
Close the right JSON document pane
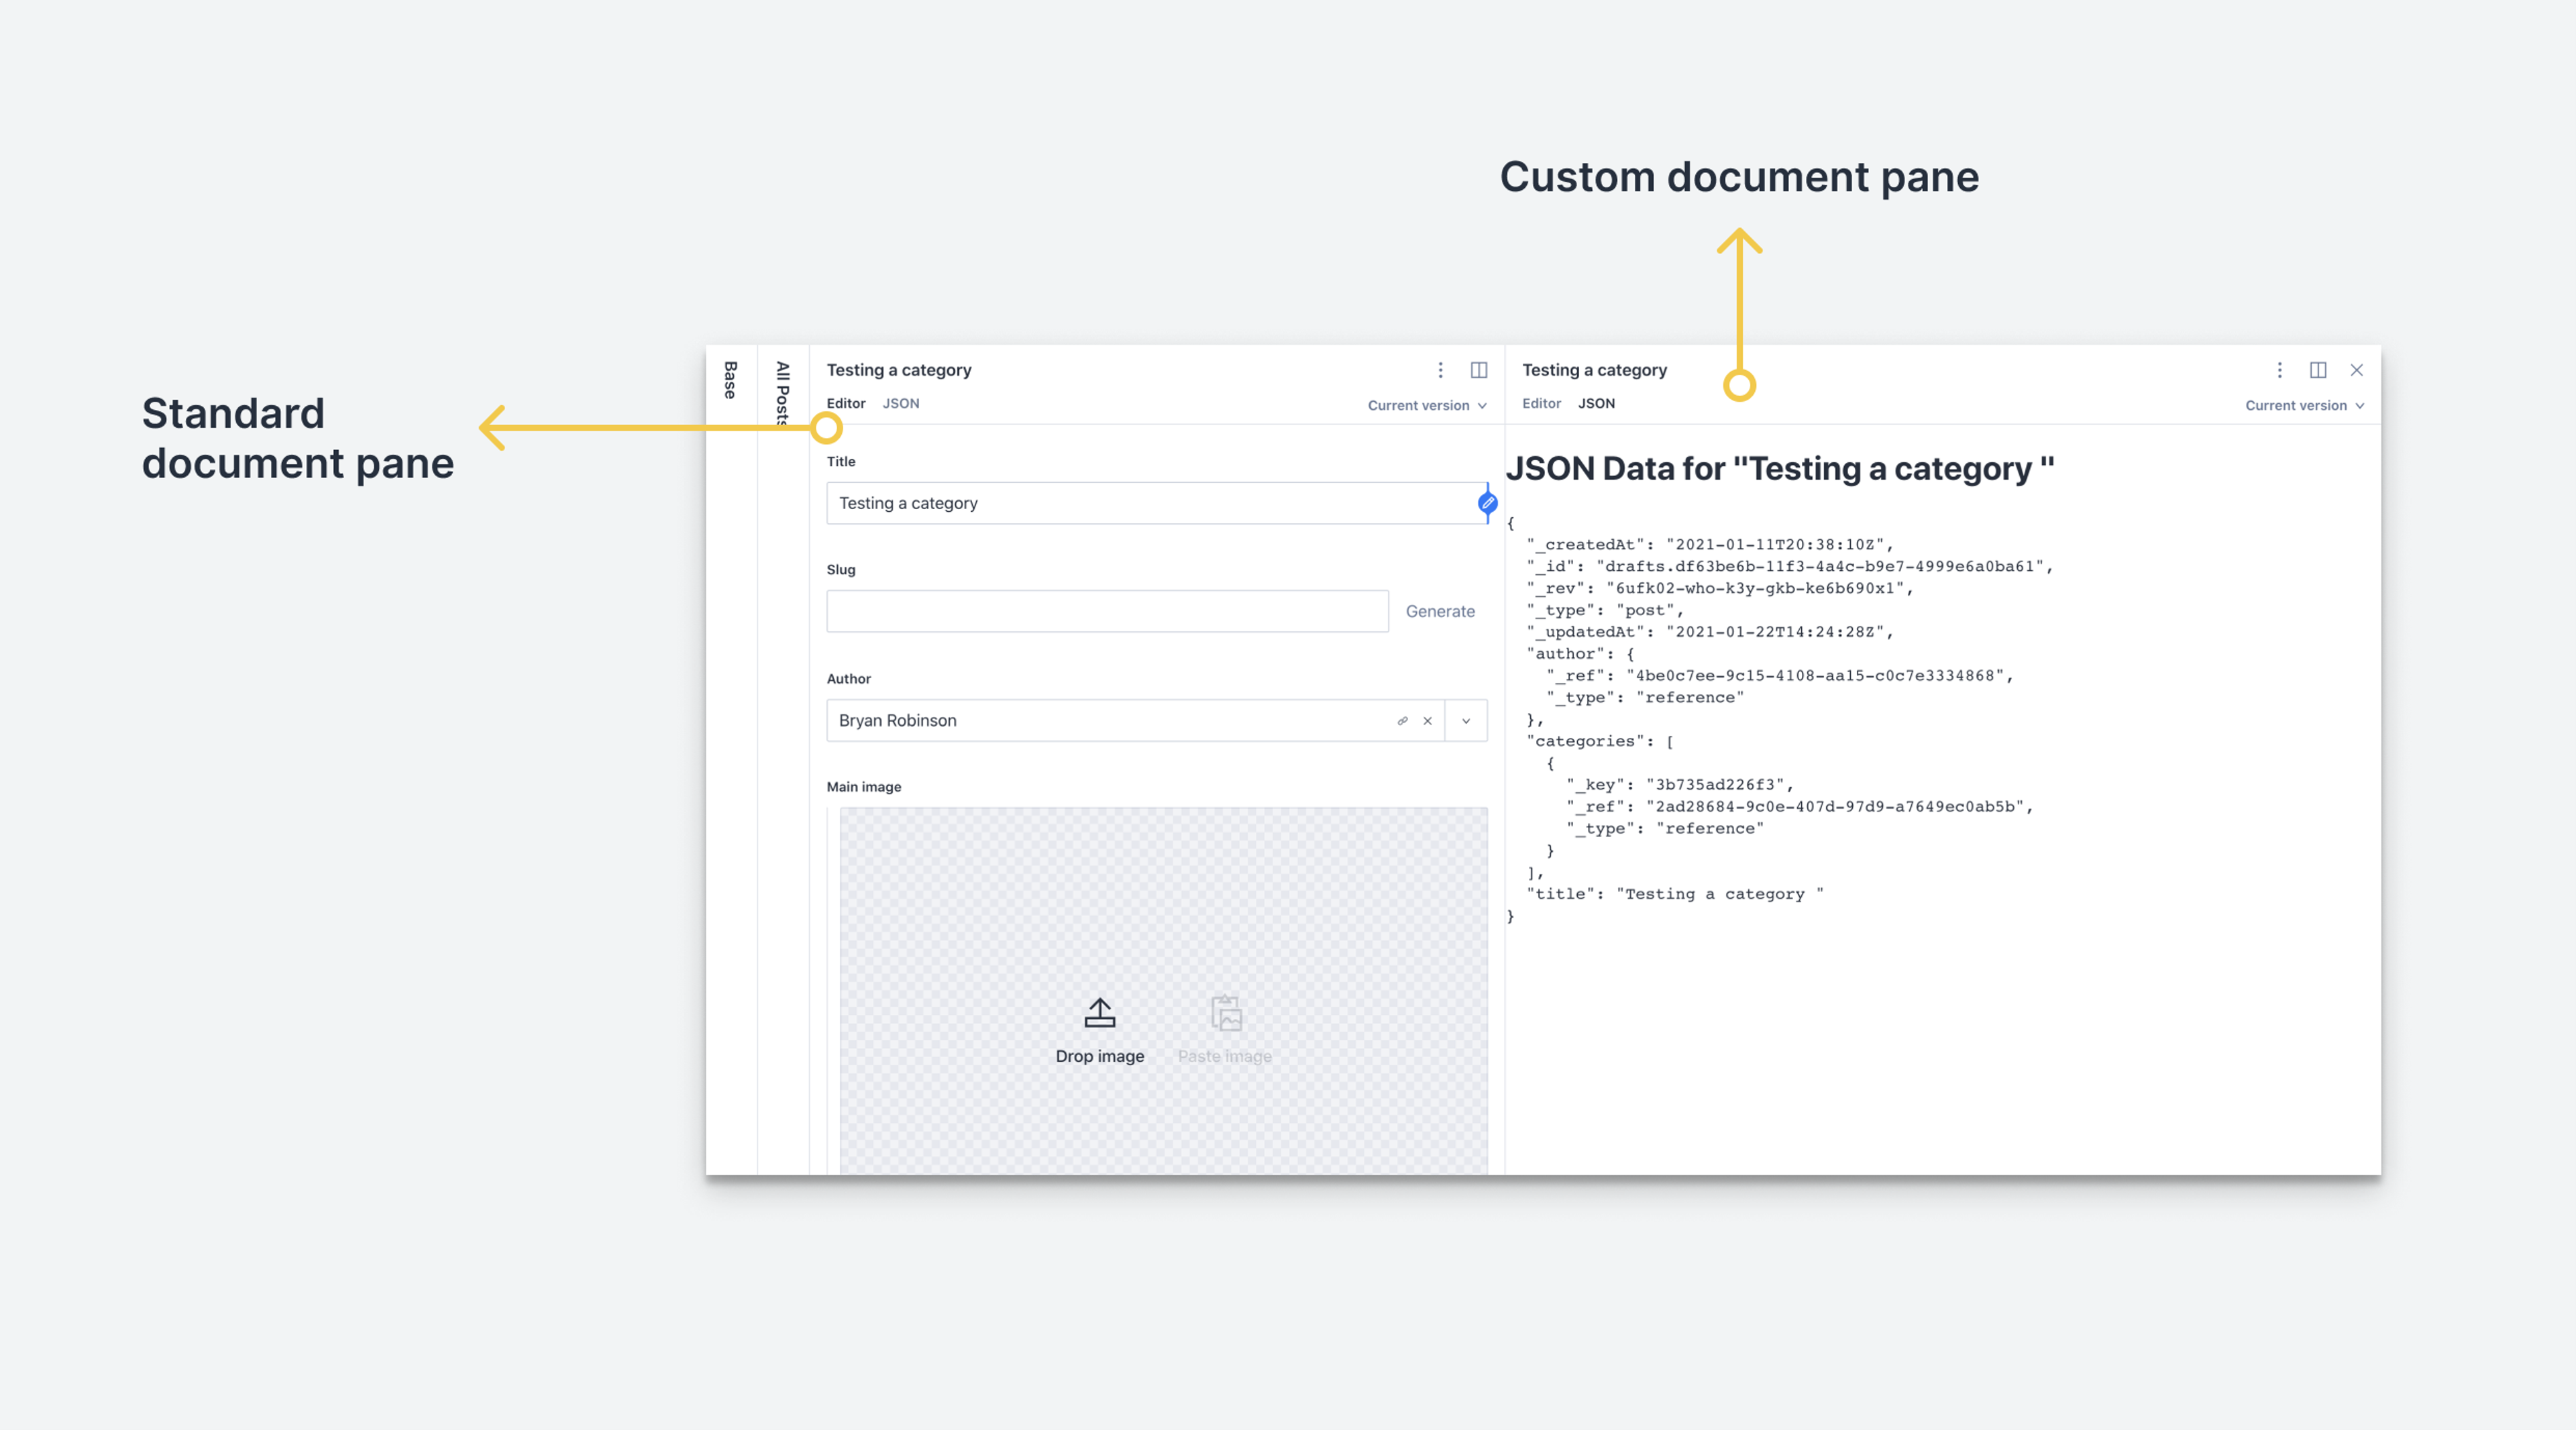point(2356,370)
